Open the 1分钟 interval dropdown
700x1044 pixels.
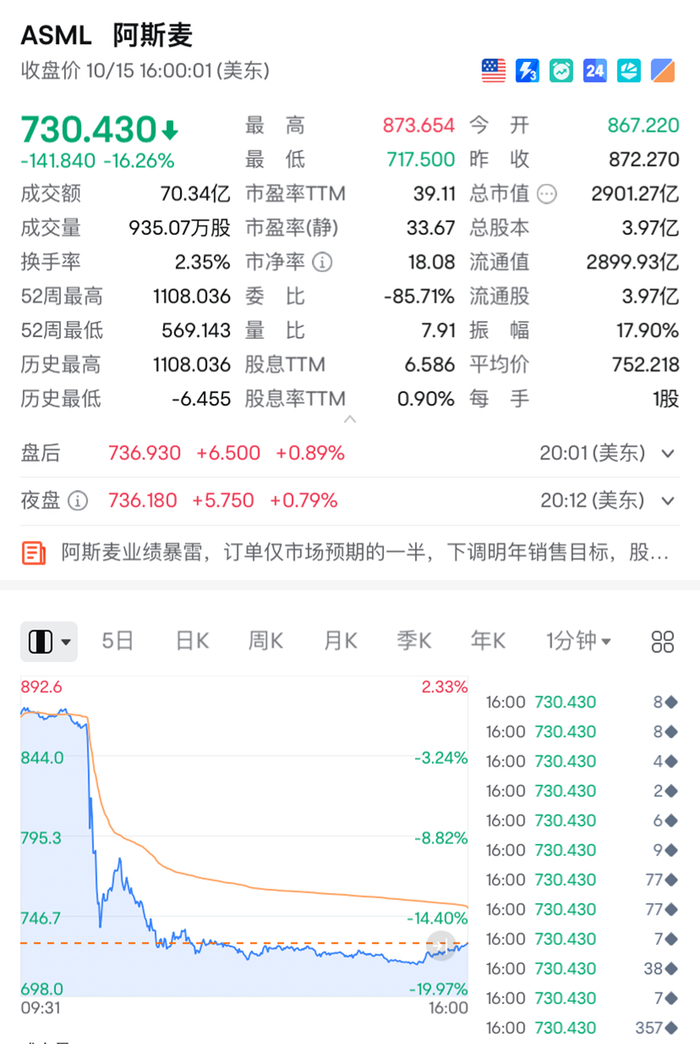(578, 641)
